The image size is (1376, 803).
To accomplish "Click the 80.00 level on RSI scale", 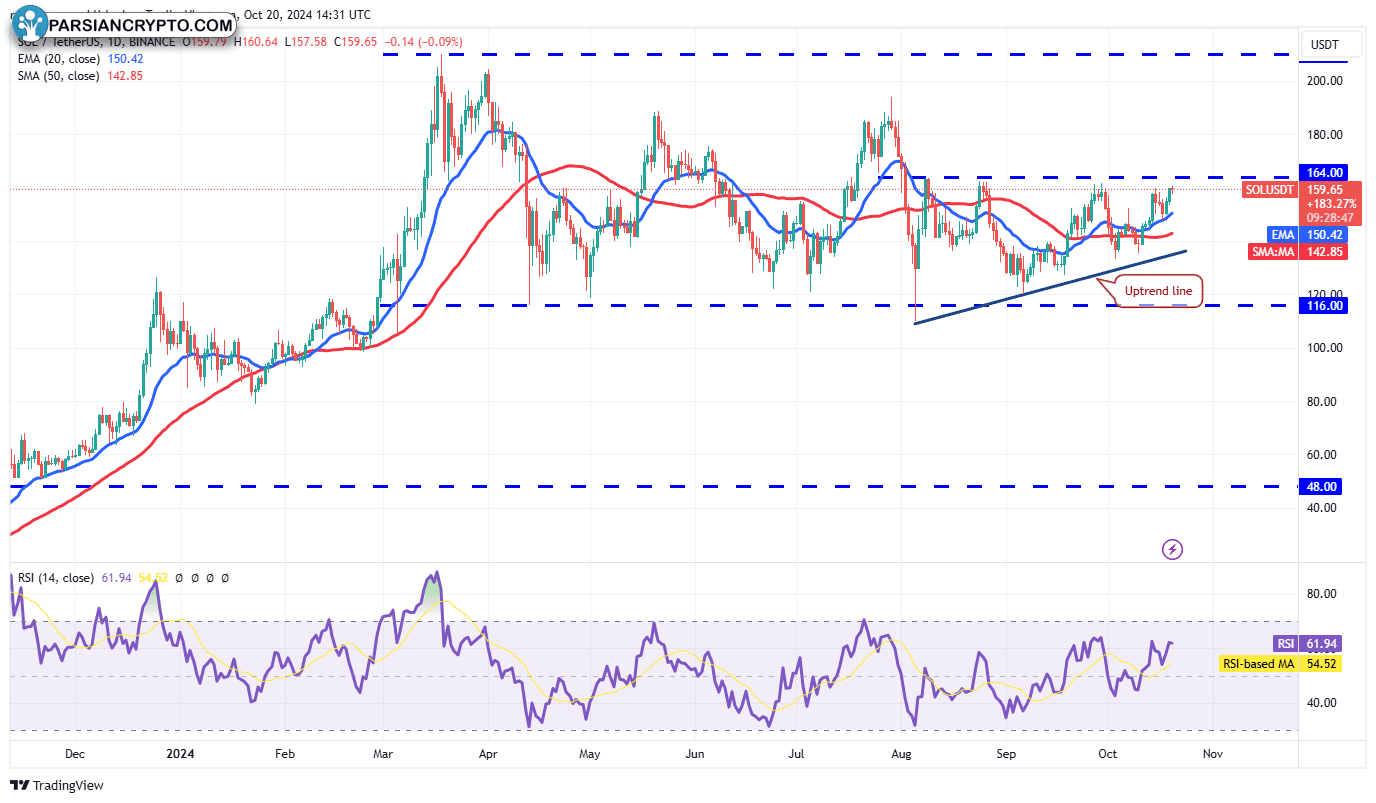I will (x=1323, y=594).
